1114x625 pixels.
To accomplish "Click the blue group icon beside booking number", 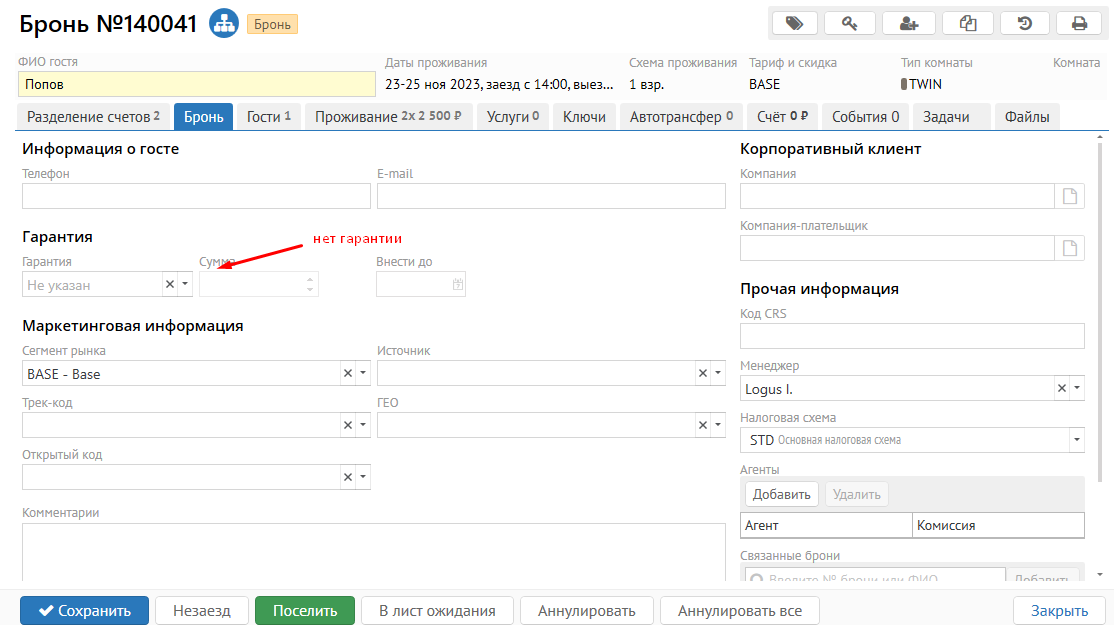I will pyautogui.click(x=222, y=24).
